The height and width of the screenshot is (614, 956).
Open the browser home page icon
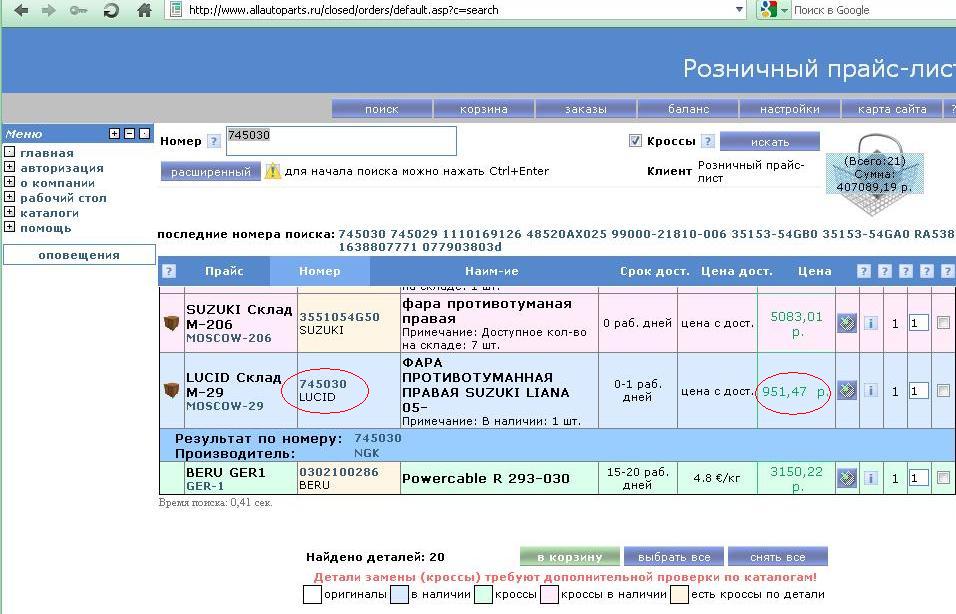[144, 9]
